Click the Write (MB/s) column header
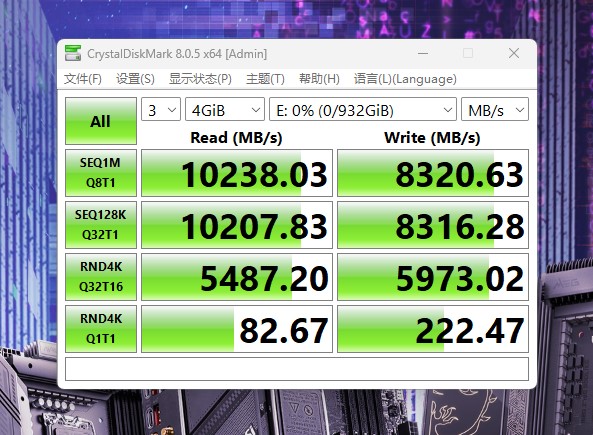This screenshot has width=593, height=435. click(x=432, y=137)
